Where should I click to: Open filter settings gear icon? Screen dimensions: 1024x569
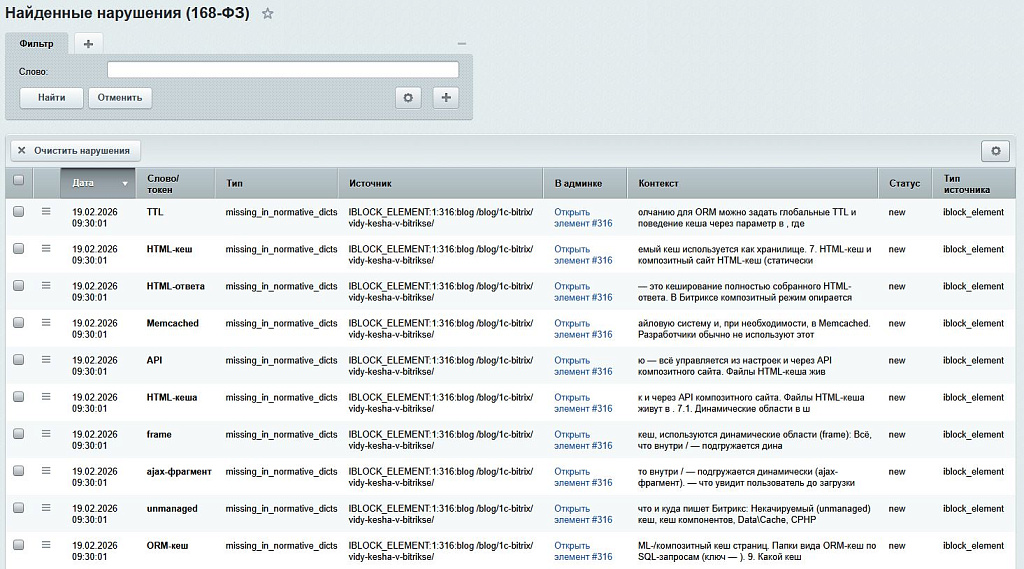click(x=407, y=98)
